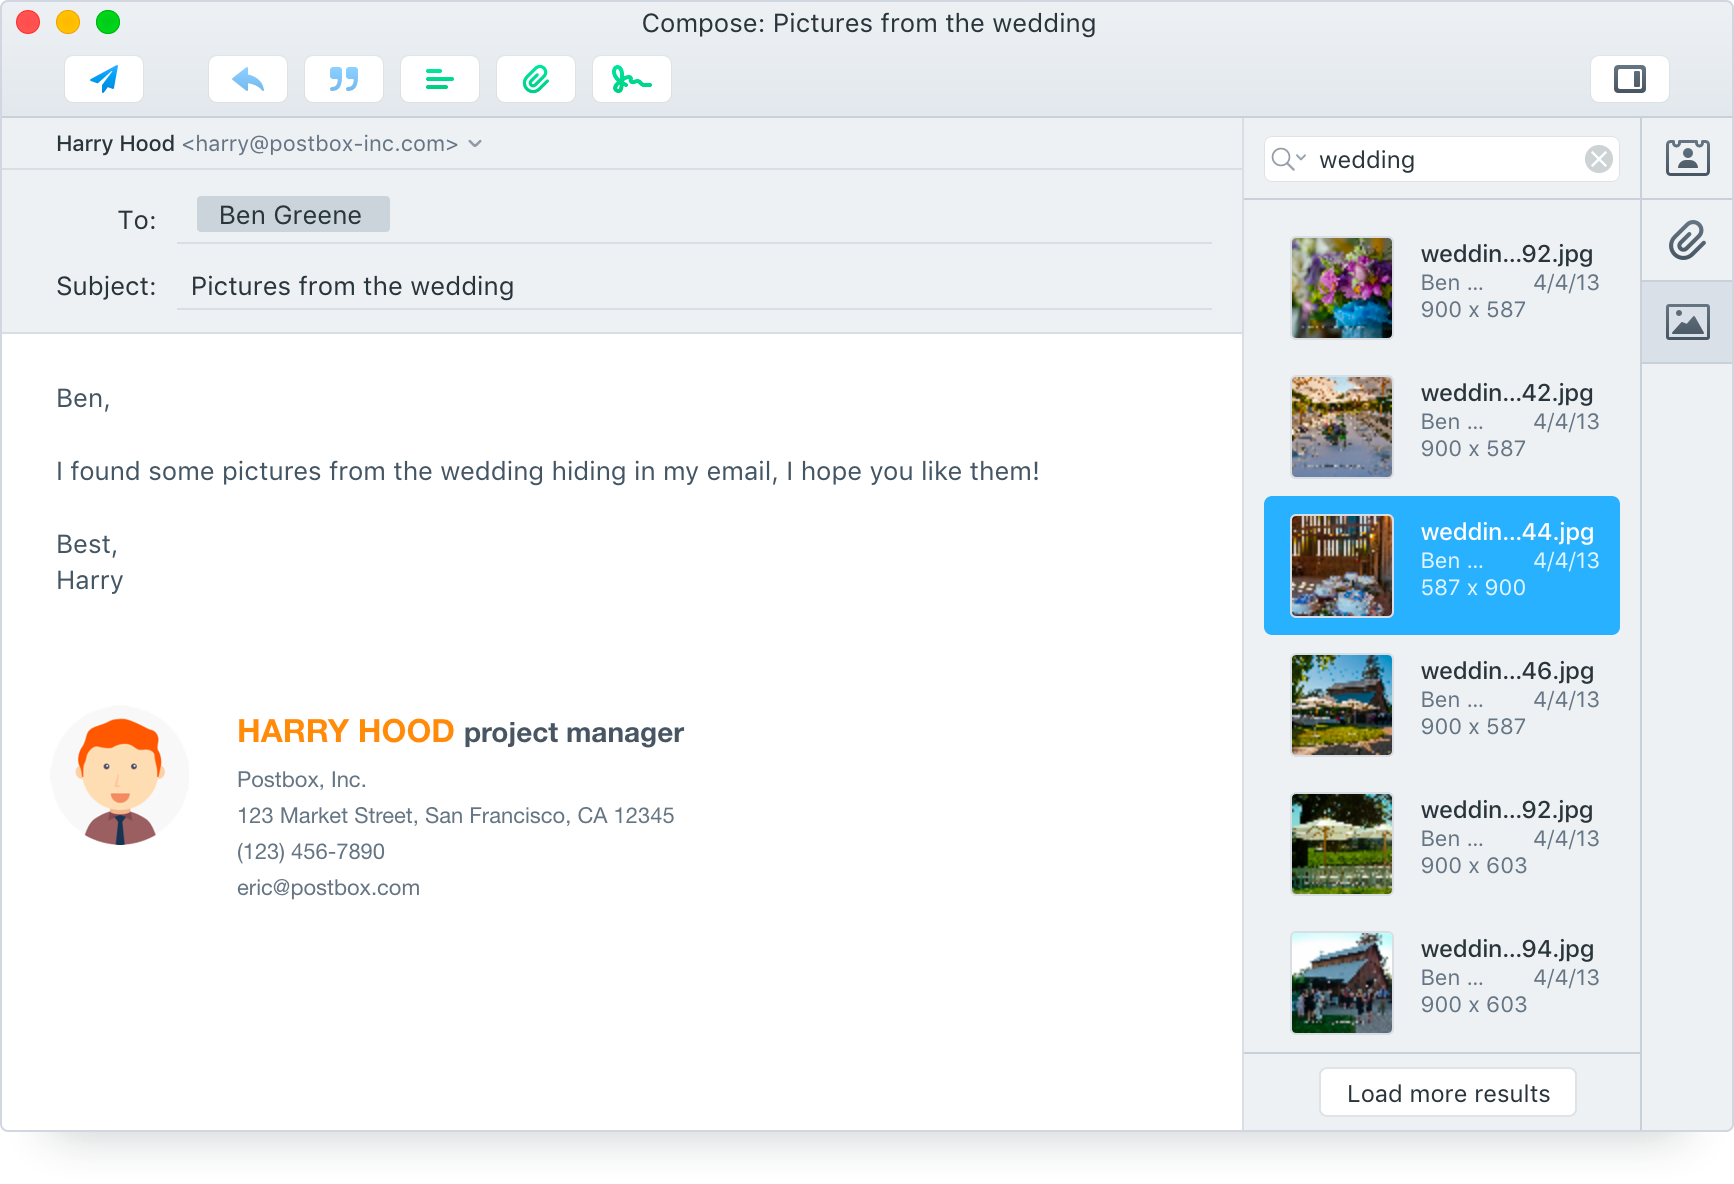Insert quoted text with the quote icon
This screenshot has height=1184, width=1734.
tap(343, 79)
